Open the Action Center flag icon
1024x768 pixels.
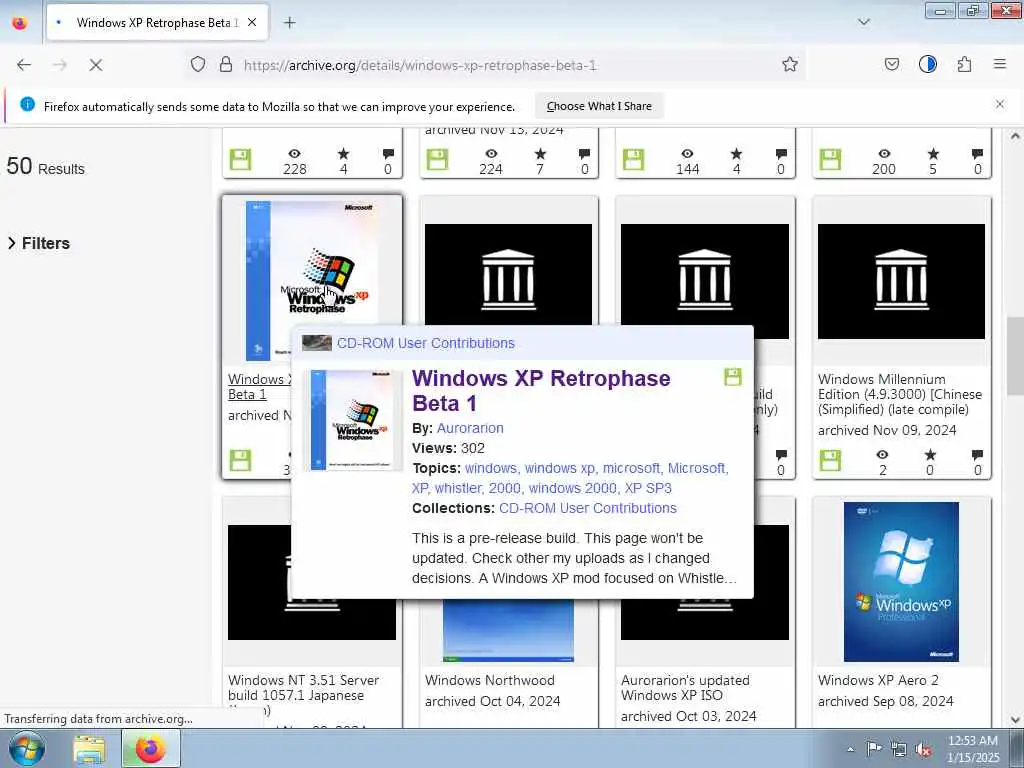(x=874, y=748)
